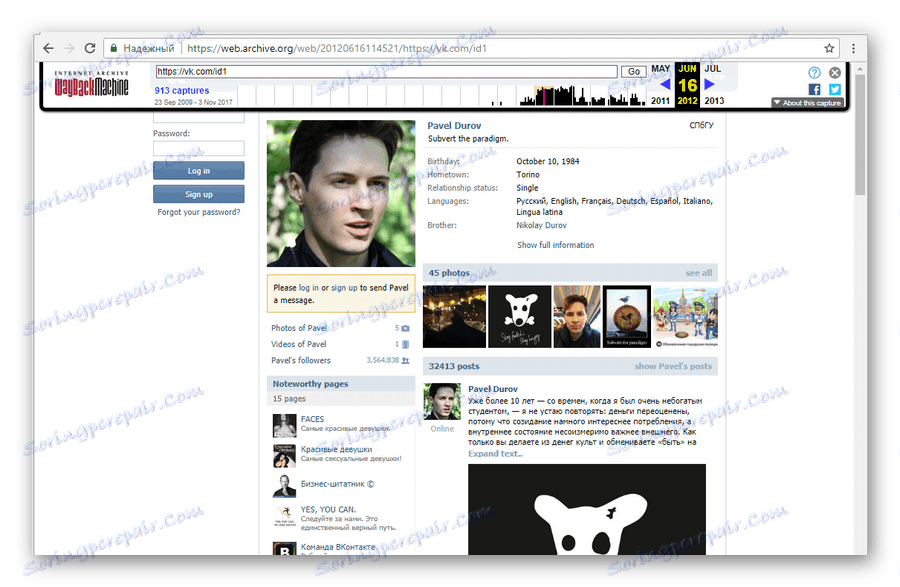Open the 913 captures link

(181, 91)
